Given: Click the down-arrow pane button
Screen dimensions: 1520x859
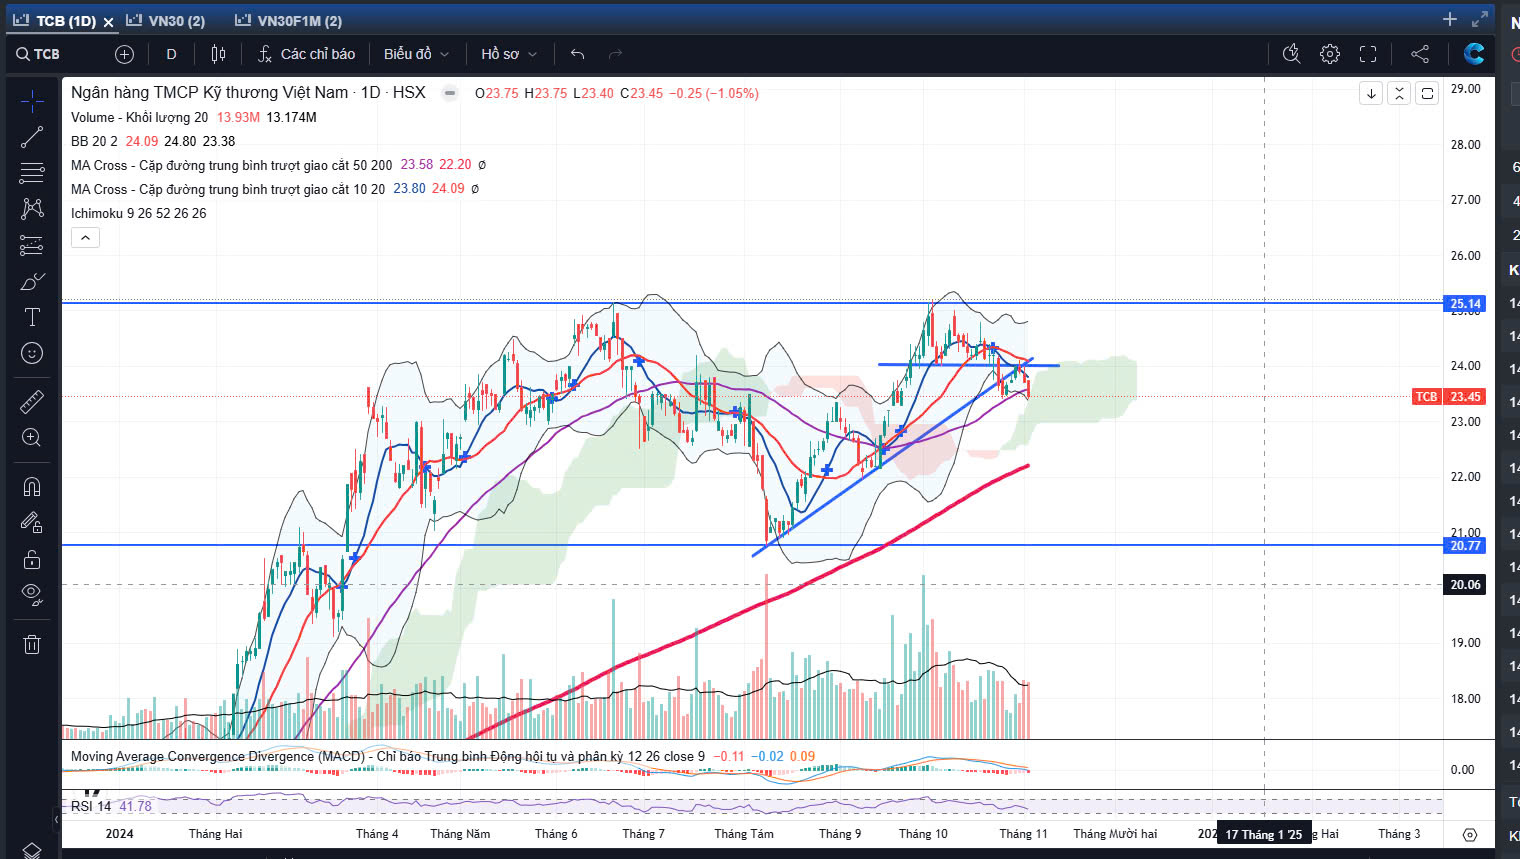Looking at the screenshot, I should pyautogui.click(x=1371, y=93).
